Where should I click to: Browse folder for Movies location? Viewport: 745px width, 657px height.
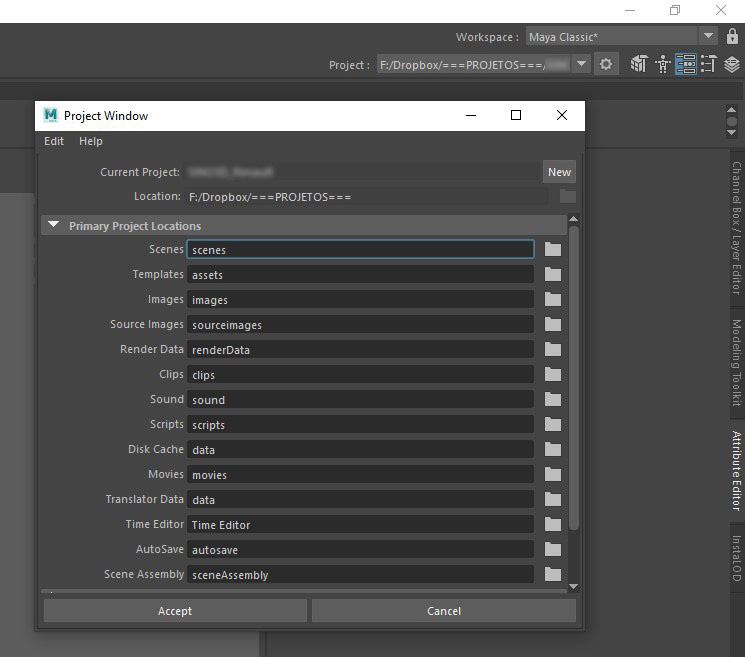pyautogui.click(x=553, y=475)
